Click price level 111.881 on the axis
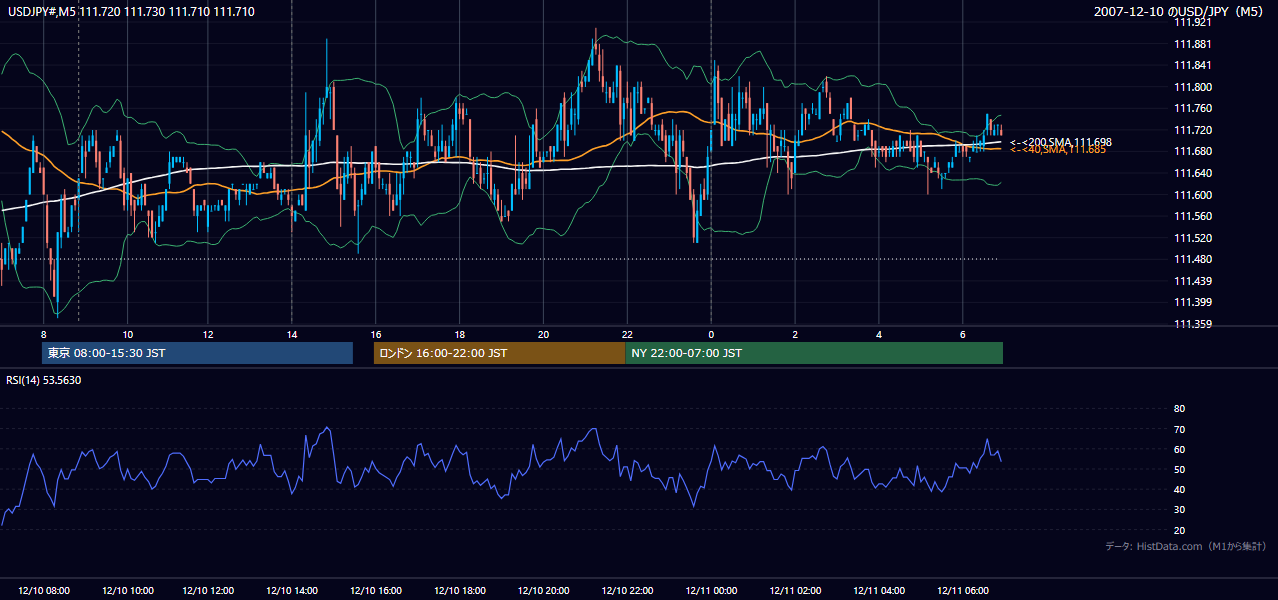The image size is (1278, 600). pos(1194,44)
